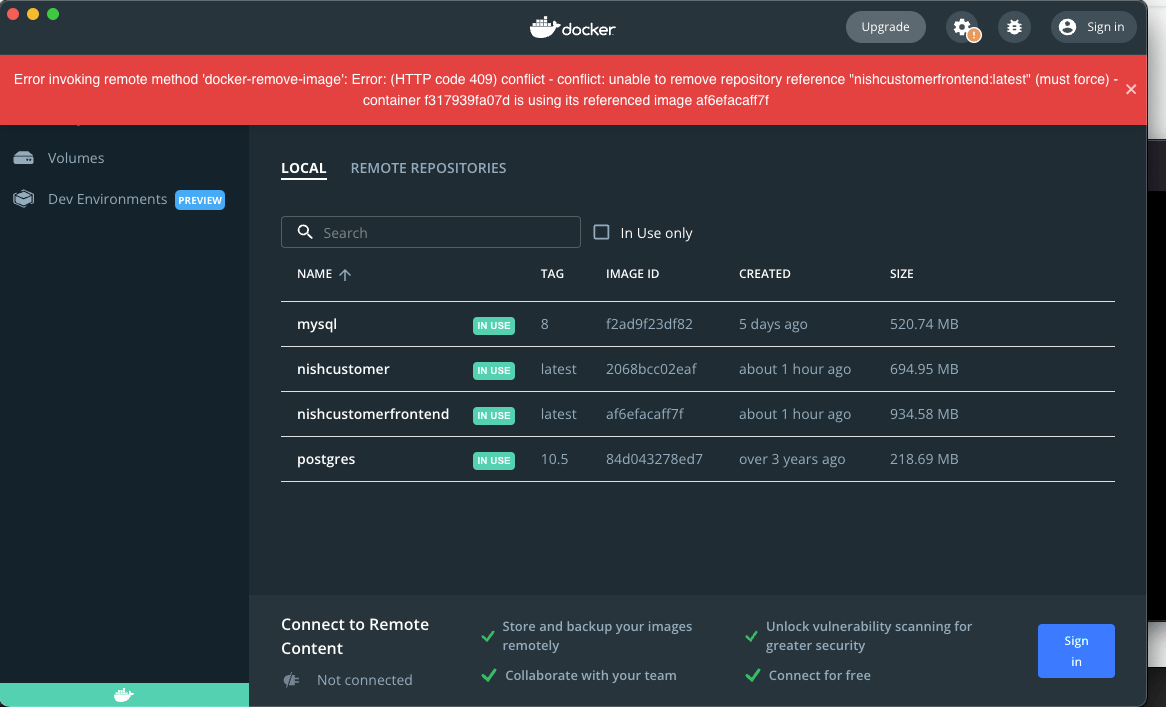1166x707 pixels.
Task: Click Sign in at the top right
Action: pos(1104,27)
